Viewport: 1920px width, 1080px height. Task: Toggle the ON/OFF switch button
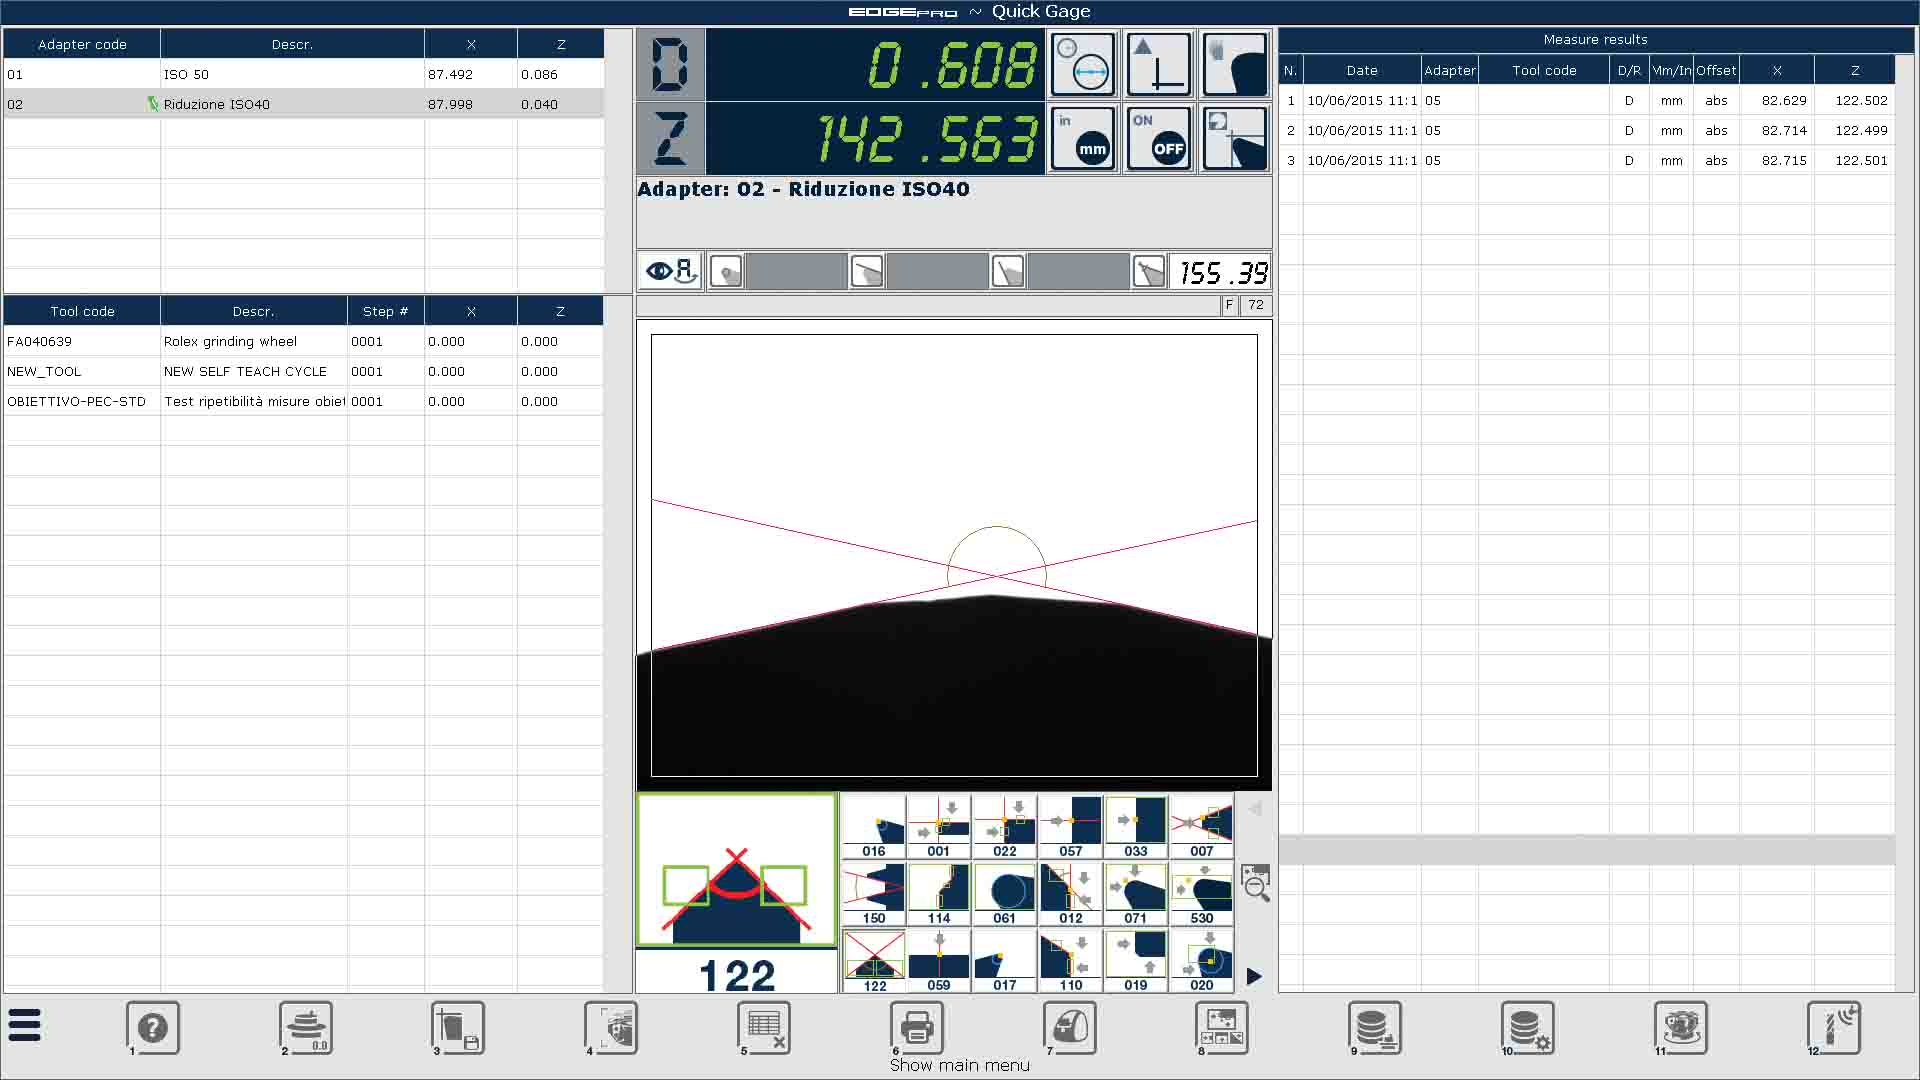[x=1159, y=139]
